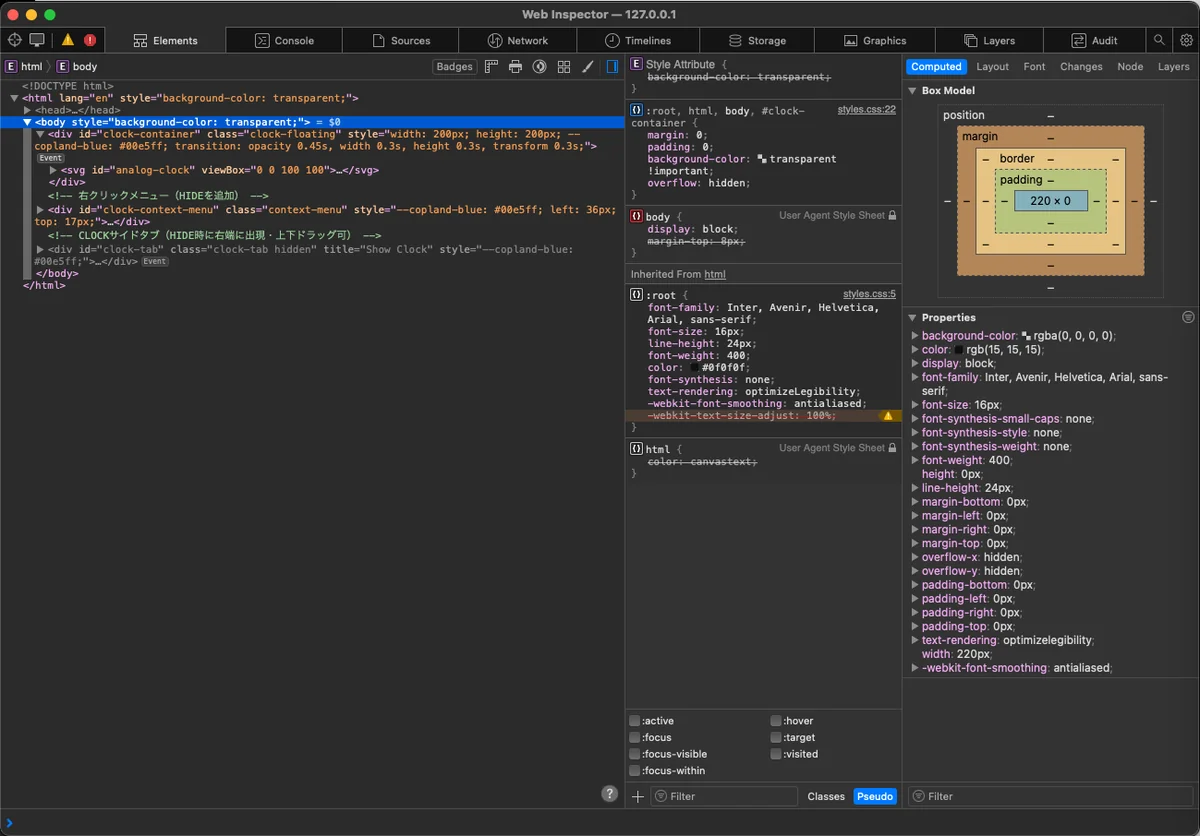Click the layout grid overlay icon
Image resolution: width=1200 pixels, height=836 pixels.
pyautogui.click(x=564, y=67)
